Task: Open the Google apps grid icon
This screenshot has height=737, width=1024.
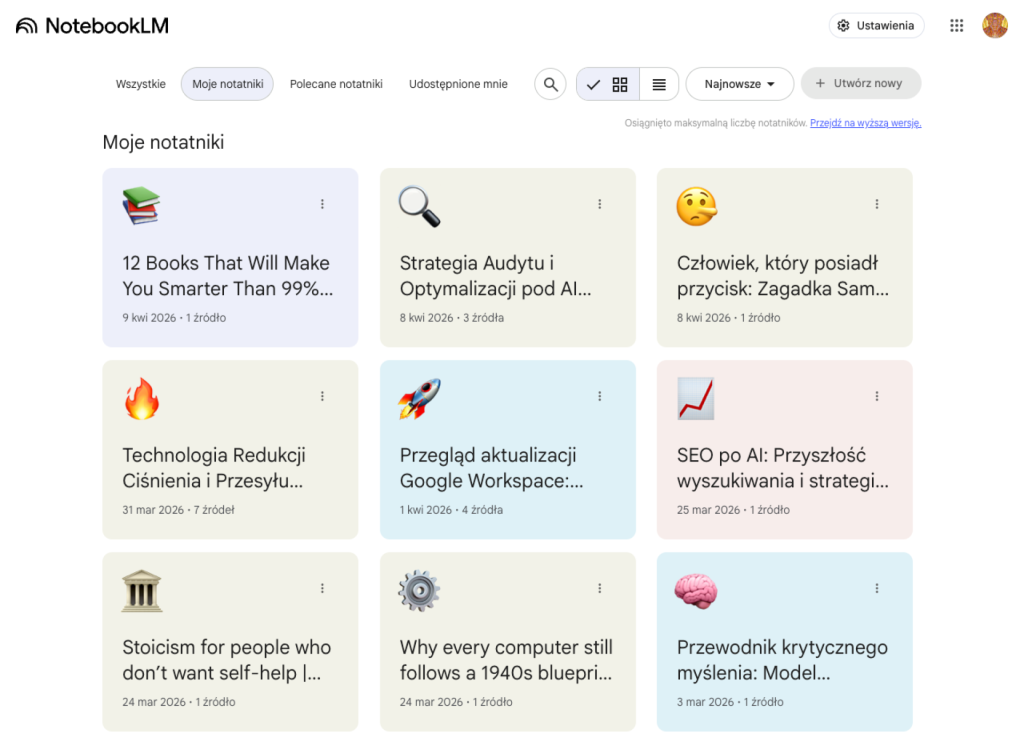Action: 956,26
